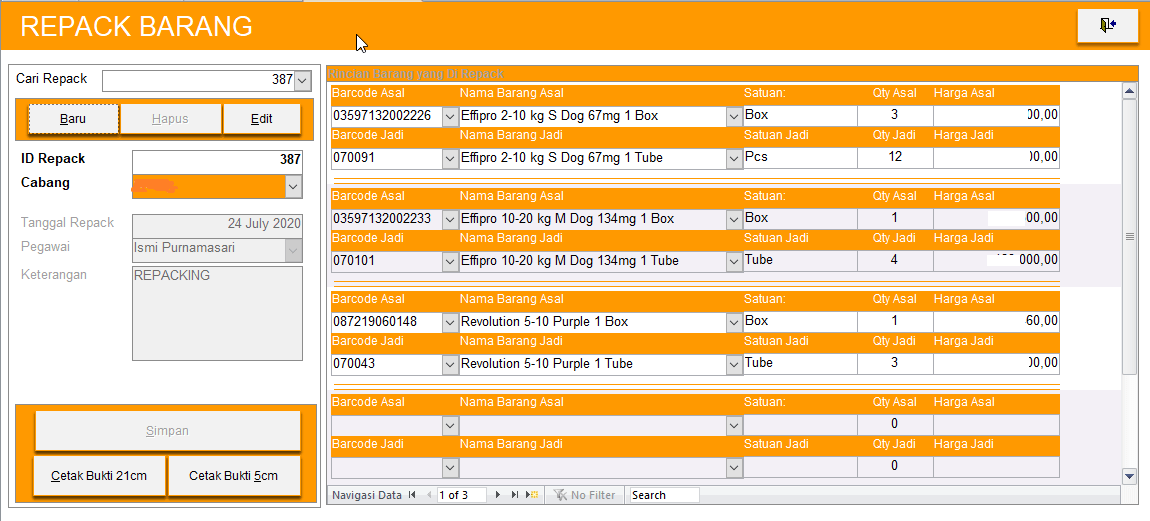Go to previous record in navigation bar
The height and width of the screenshot is (521, 1150).
tap(429, 495)
